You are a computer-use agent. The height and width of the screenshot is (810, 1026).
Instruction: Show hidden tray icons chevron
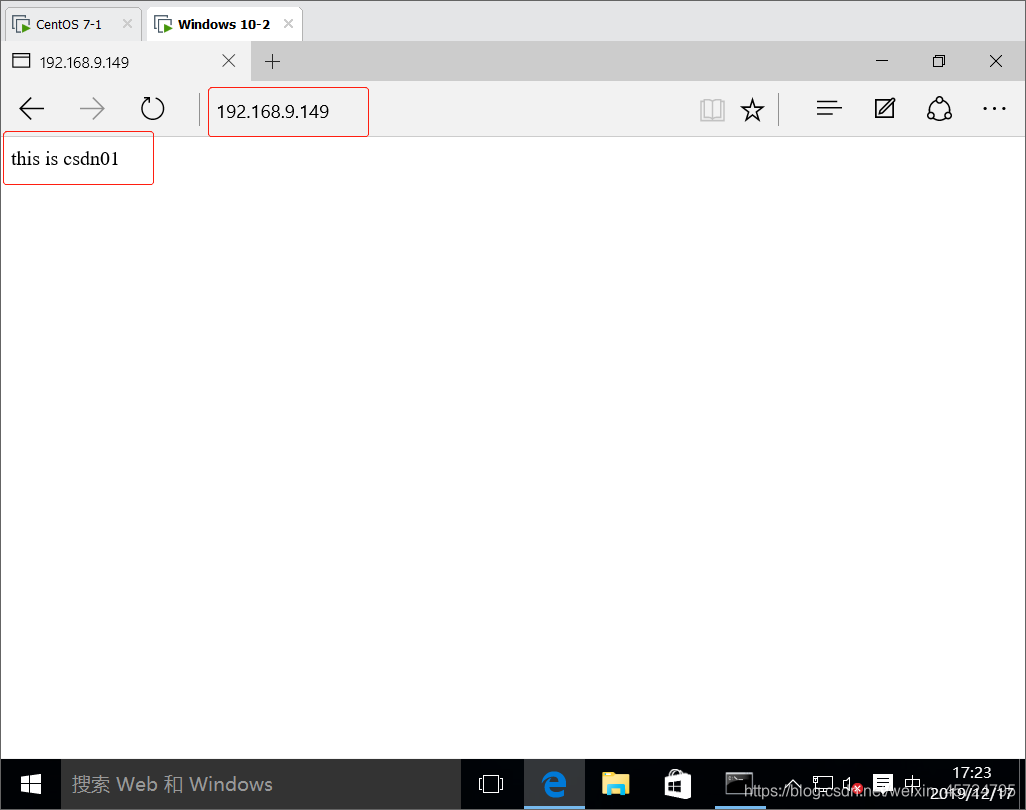792,784
